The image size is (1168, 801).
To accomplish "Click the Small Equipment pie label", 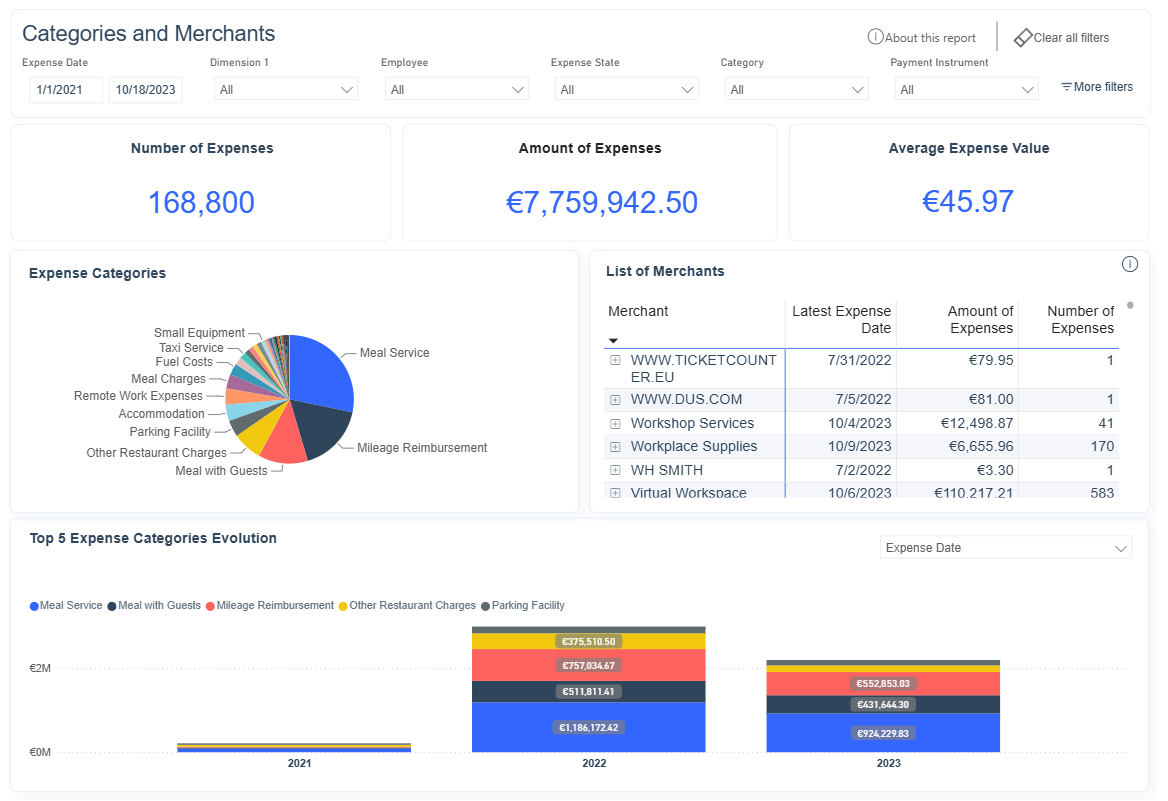I will coord(199,333).
